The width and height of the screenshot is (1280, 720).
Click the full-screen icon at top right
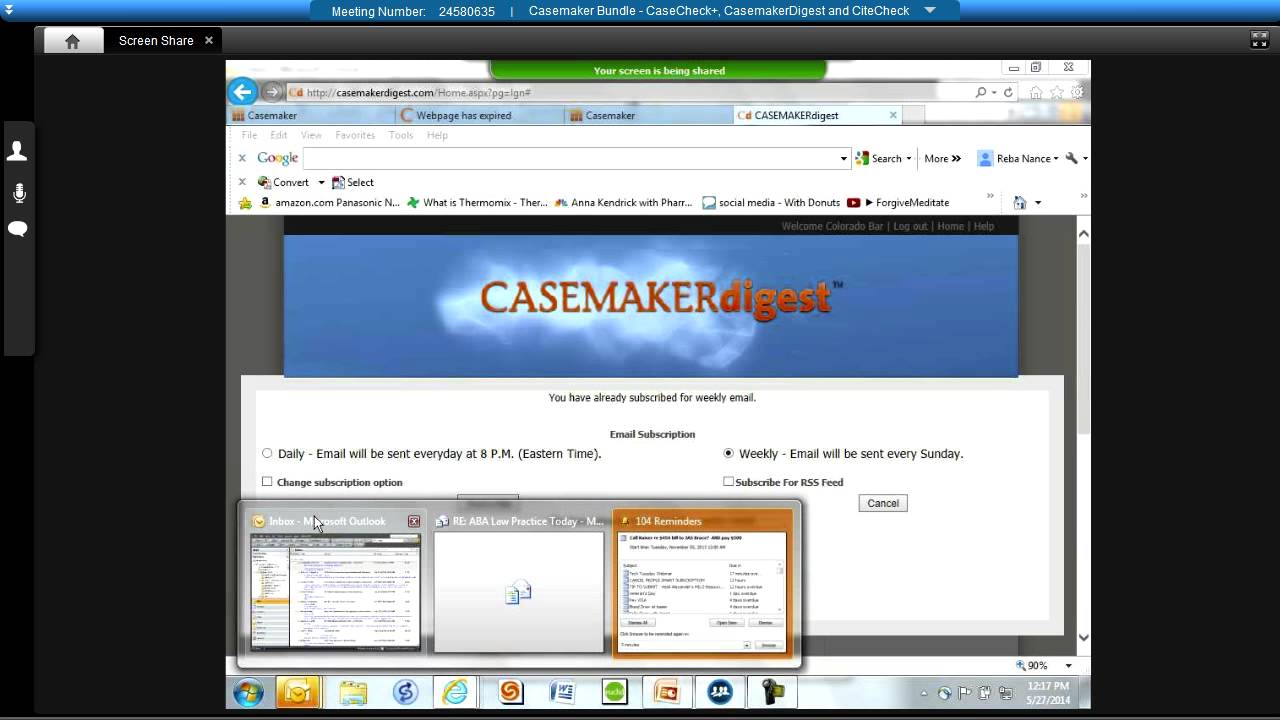click(x=1259, y=40)
